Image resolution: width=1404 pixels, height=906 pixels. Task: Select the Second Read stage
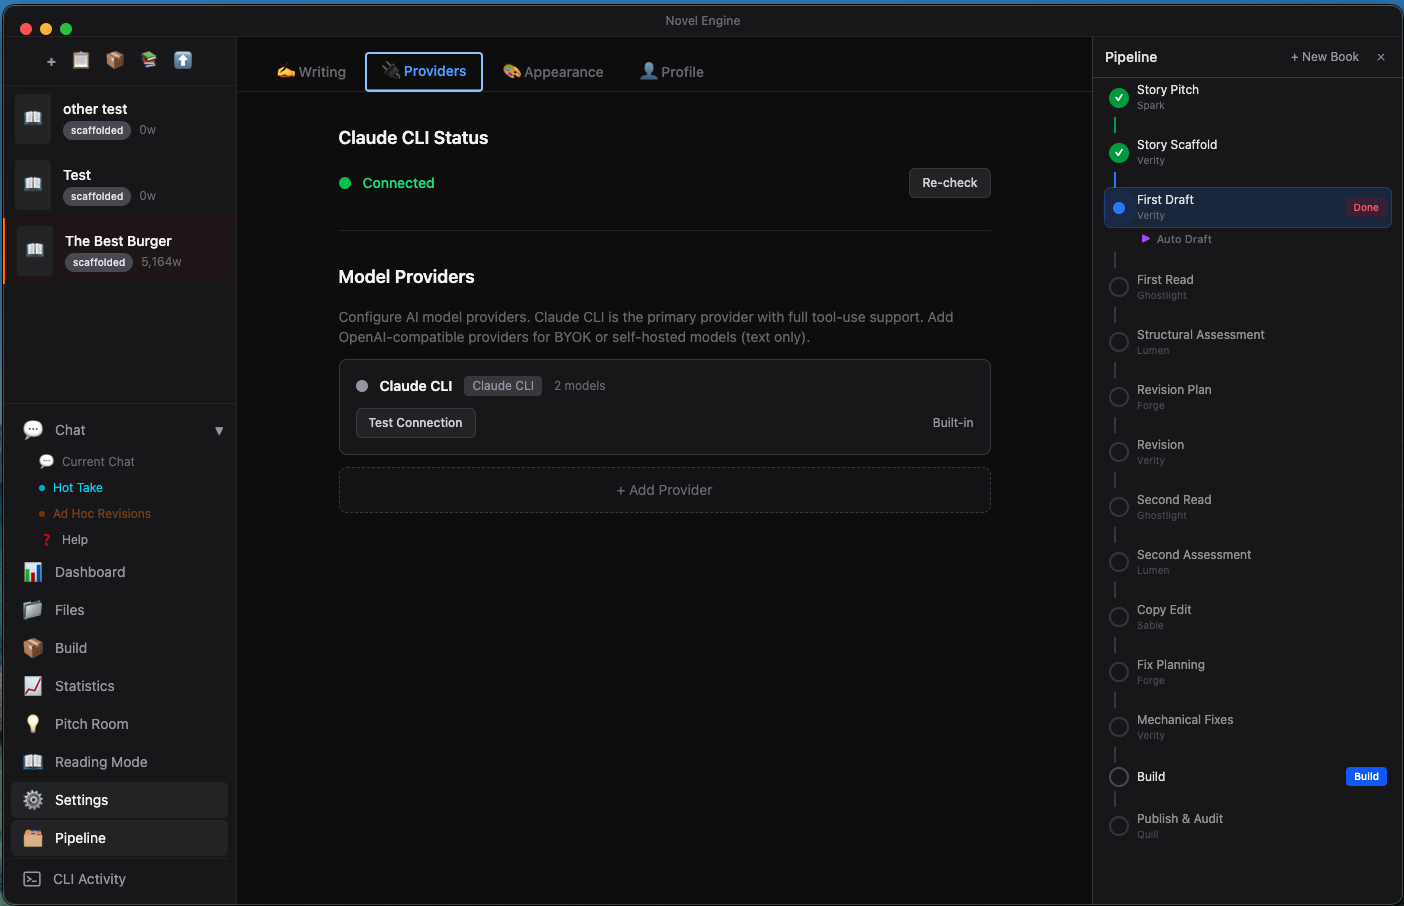1248,507
